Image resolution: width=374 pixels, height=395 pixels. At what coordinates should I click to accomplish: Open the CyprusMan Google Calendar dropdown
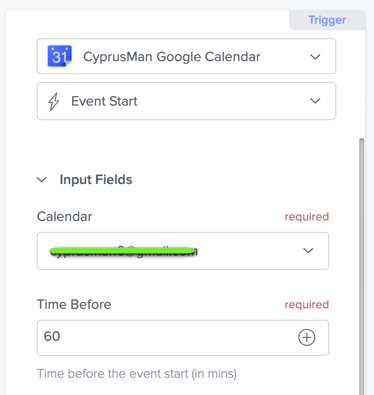[x=186, y=56]
